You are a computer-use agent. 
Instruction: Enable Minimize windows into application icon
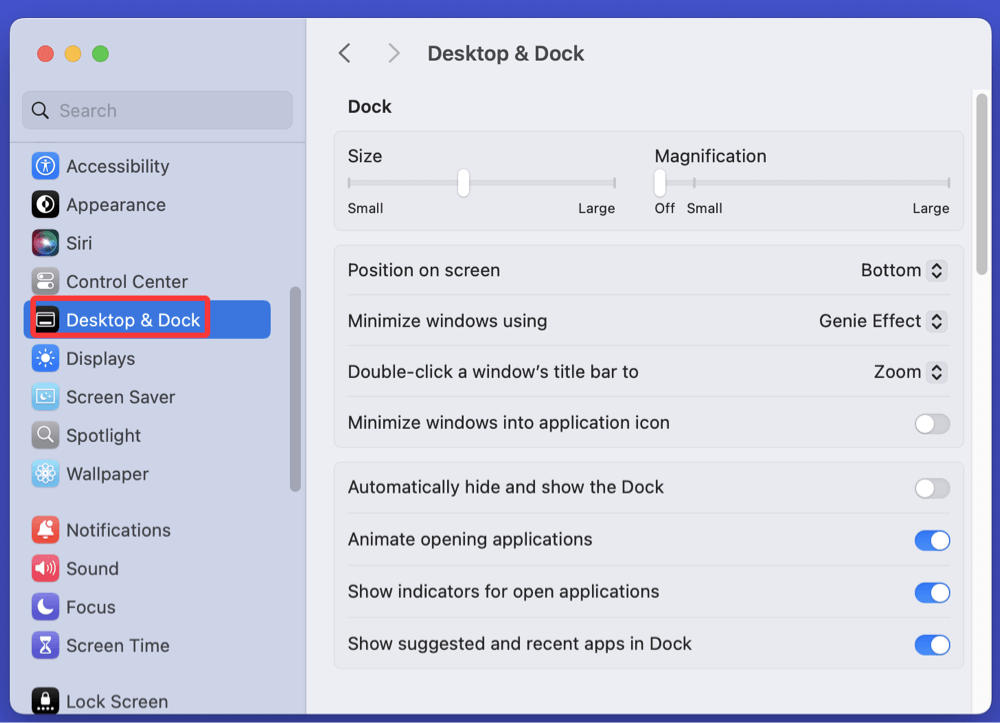pos(931,424)
